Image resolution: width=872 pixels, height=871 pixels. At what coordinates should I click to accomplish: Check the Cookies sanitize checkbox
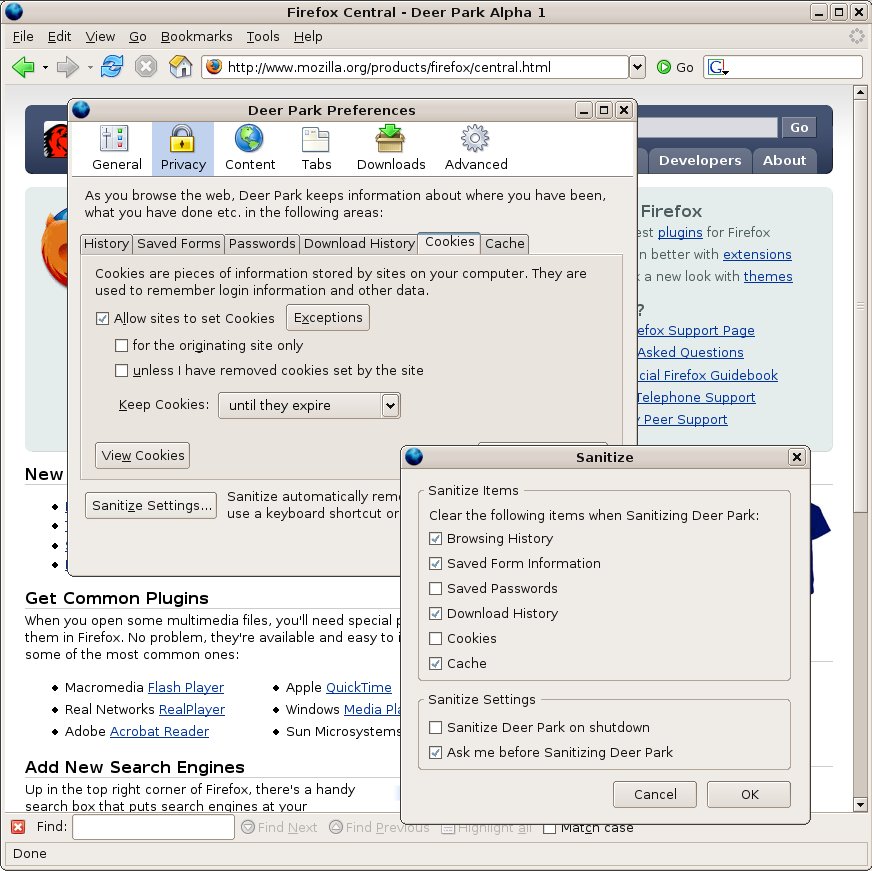tap(435, 639)
